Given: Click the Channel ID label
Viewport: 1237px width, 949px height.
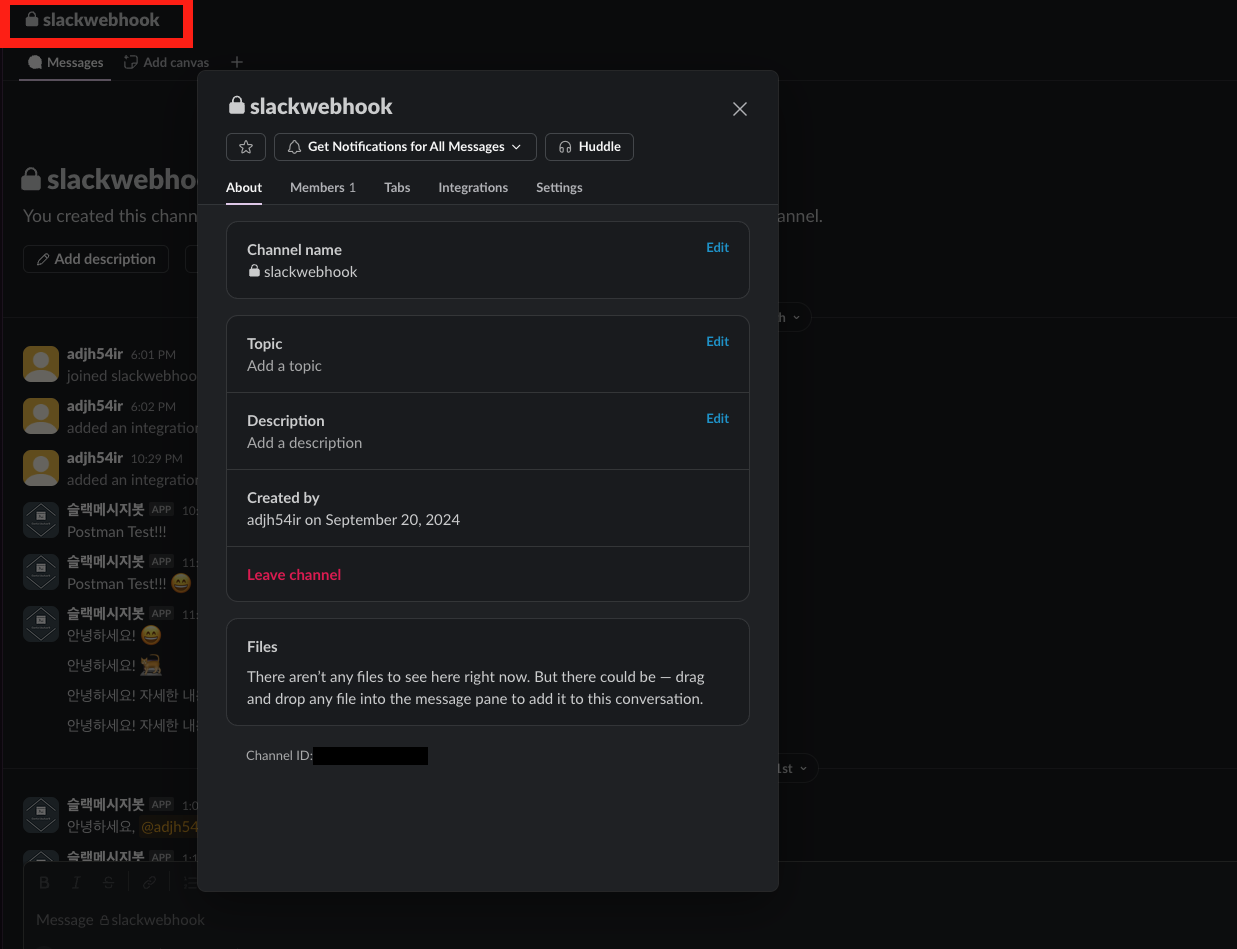Looking at the screenshot, I should point(279,756).
